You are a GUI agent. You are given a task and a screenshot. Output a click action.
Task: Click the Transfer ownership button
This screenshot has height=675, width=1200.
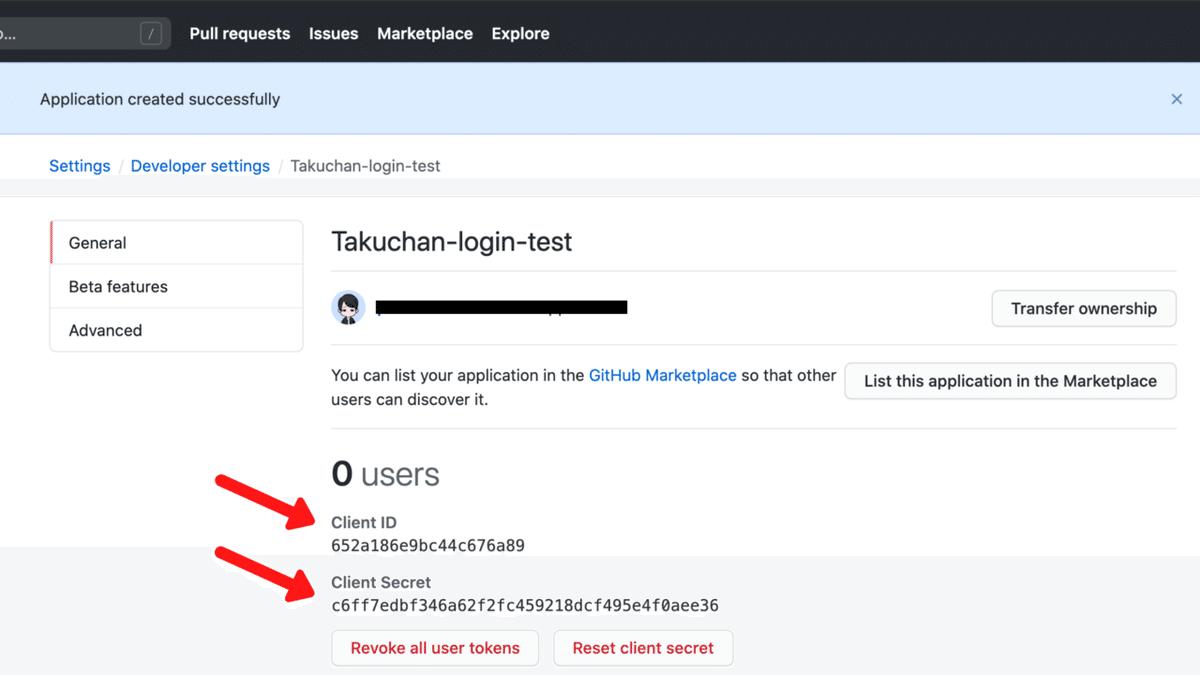pos(1084,308)
